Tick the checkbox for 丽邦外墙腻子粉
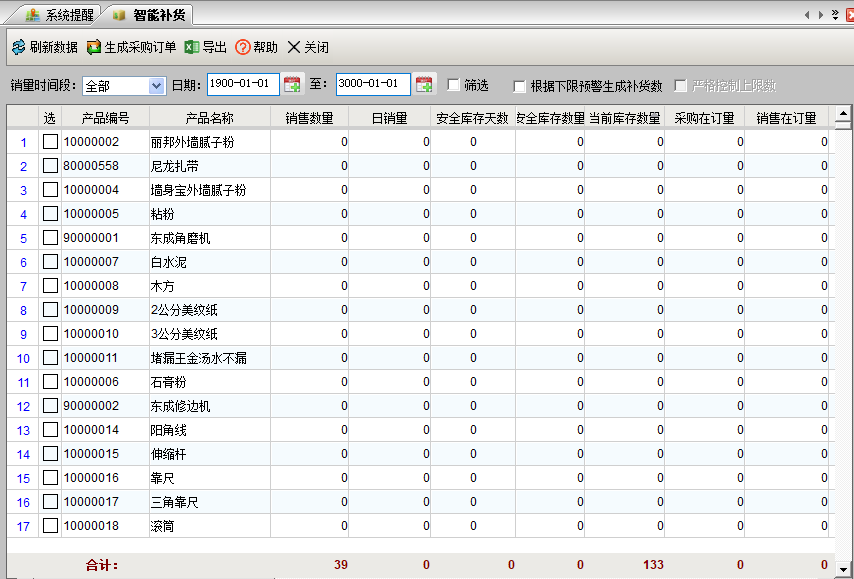 [50, 142]
